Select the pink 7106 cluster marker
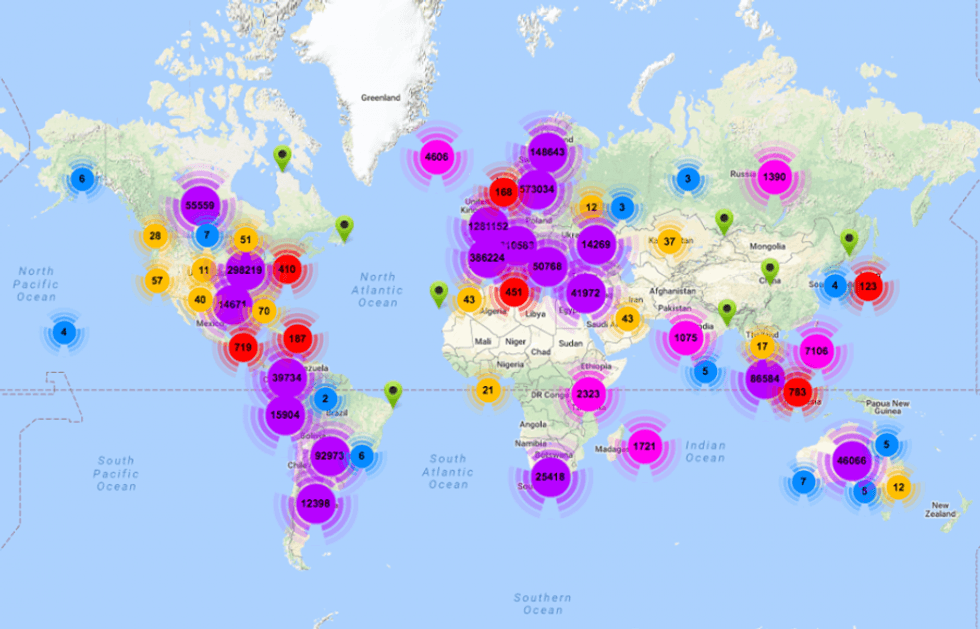Screen dimensions: 980x629 click(816, 351)
